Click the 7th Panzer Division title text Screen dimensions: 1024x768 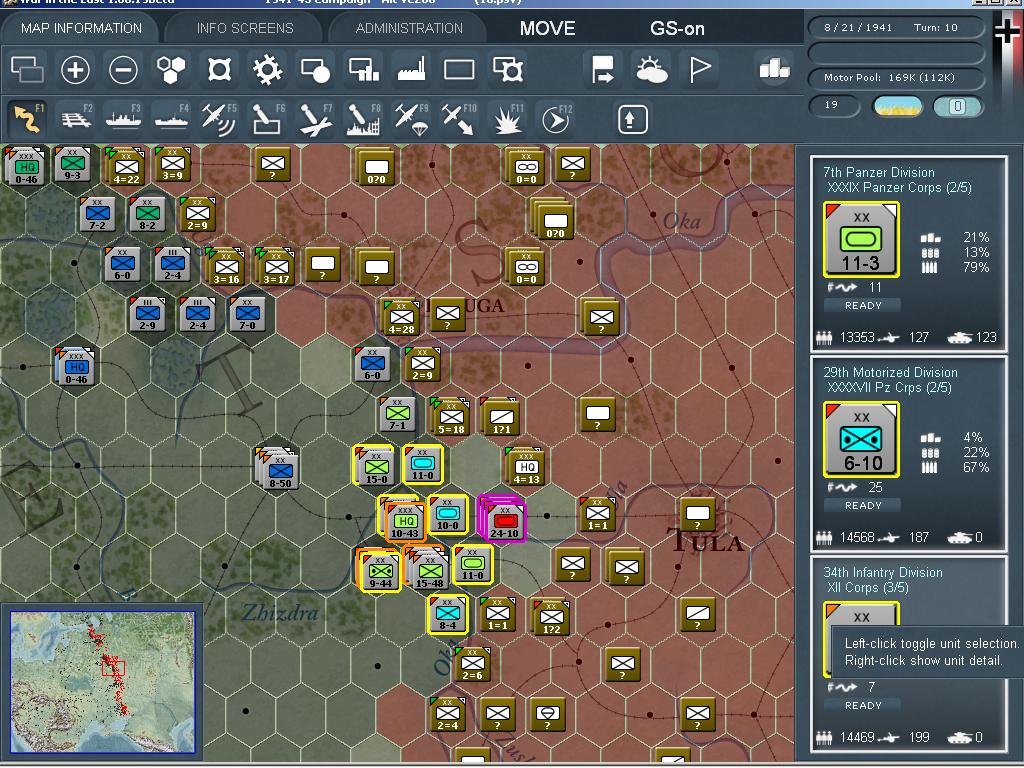click(x=878, y=172)
